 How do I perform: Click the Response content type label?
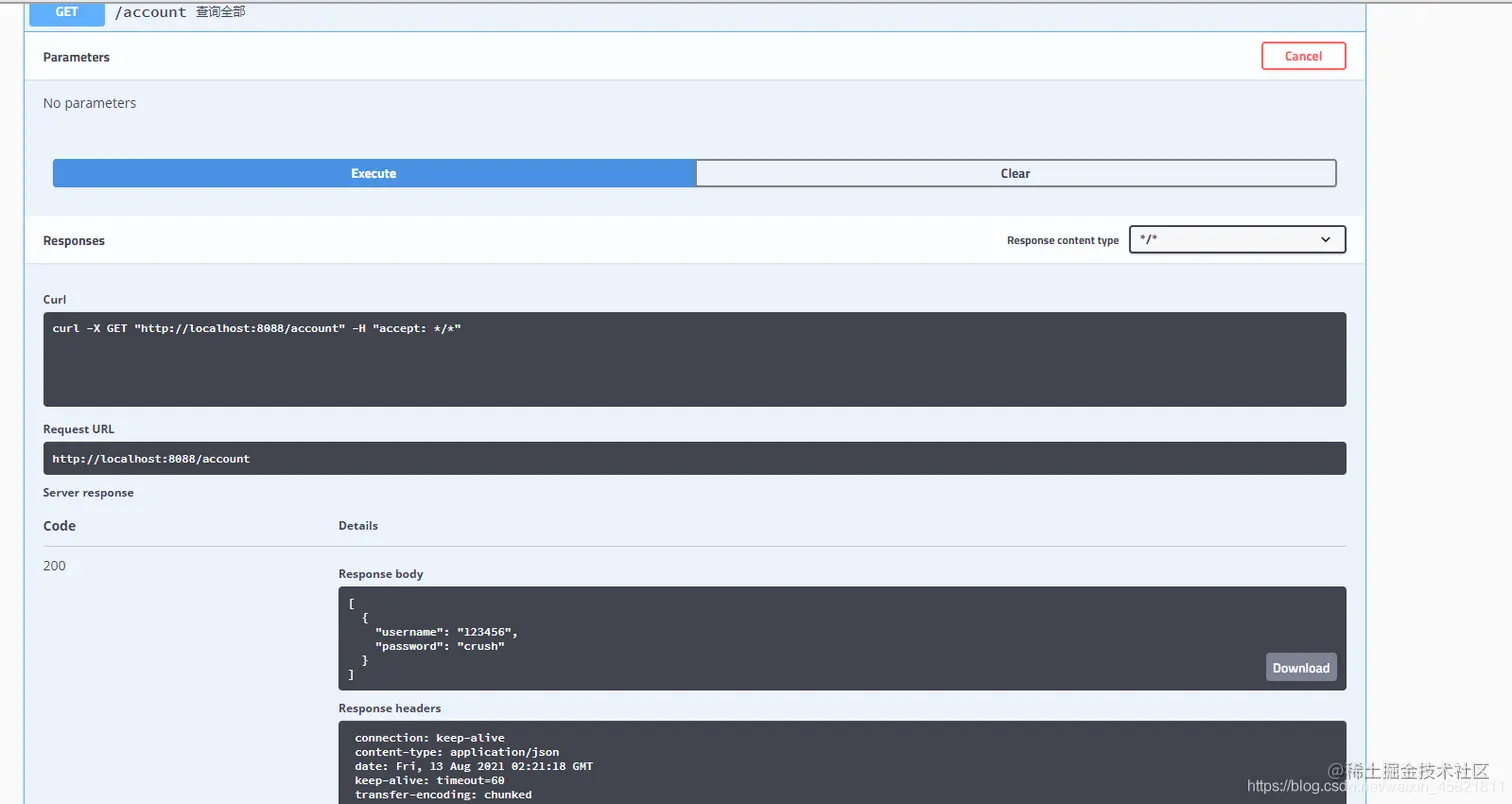point(1063,241)
